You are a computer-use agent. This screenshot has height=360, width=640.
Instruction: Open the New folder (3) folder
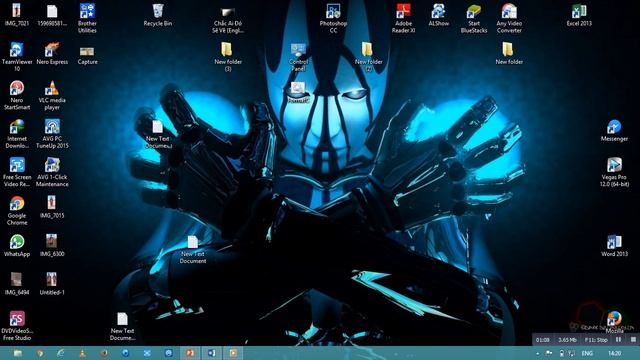click(x=228, y=56)
